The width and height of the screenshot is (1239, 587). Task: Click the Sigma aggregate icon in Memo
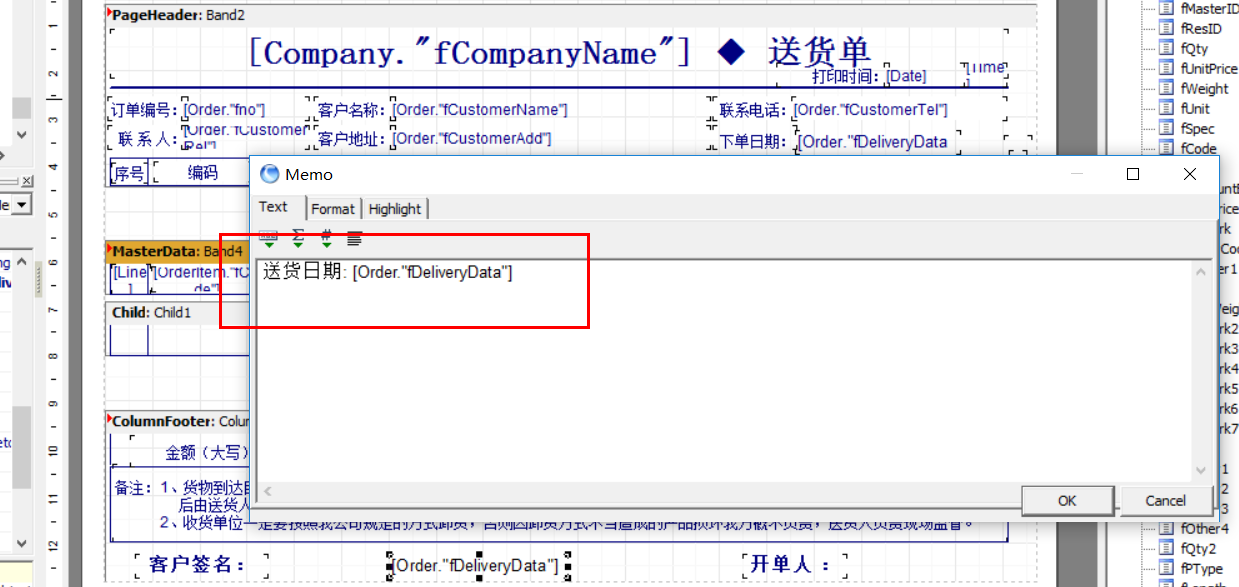click(298, 238)
